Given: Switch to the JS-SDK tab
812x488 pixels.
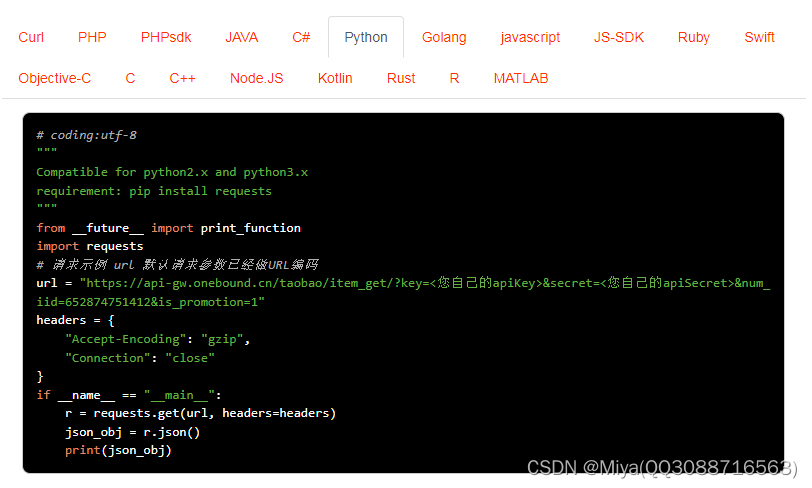Looking at the screenshot, I should (x=619, y=37).
